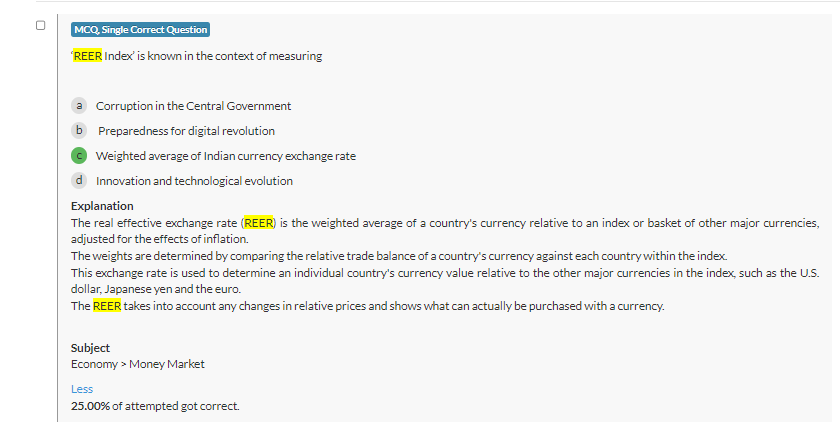840x429 pixels.
Task: Click the '25.00% of attempted got correct' statistic
Action: (155, 406)
